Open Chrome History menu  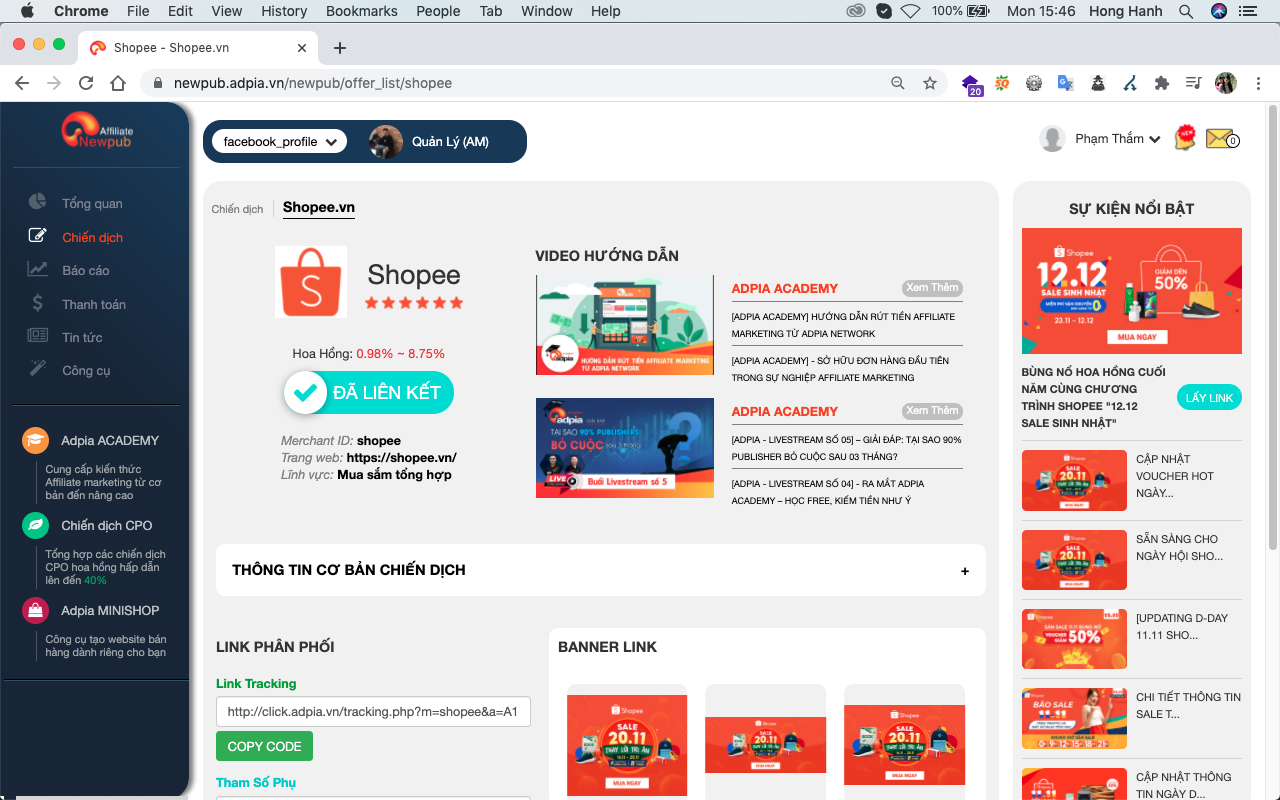(284, 11)
